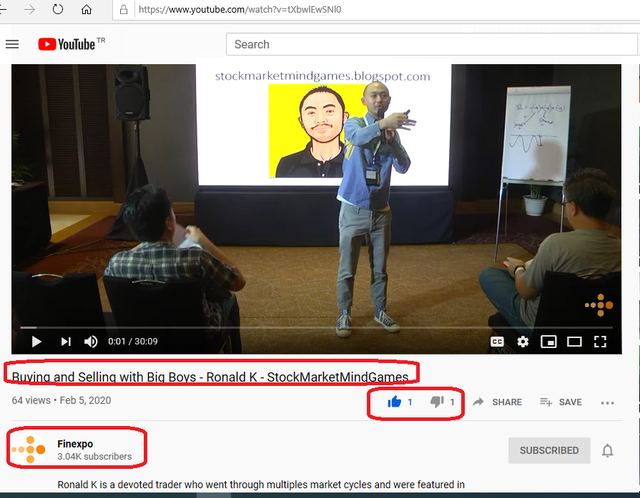Toggle closed captions CC button
The height and width of the screenshot is (498, 640).
click(x=497, y=341)
